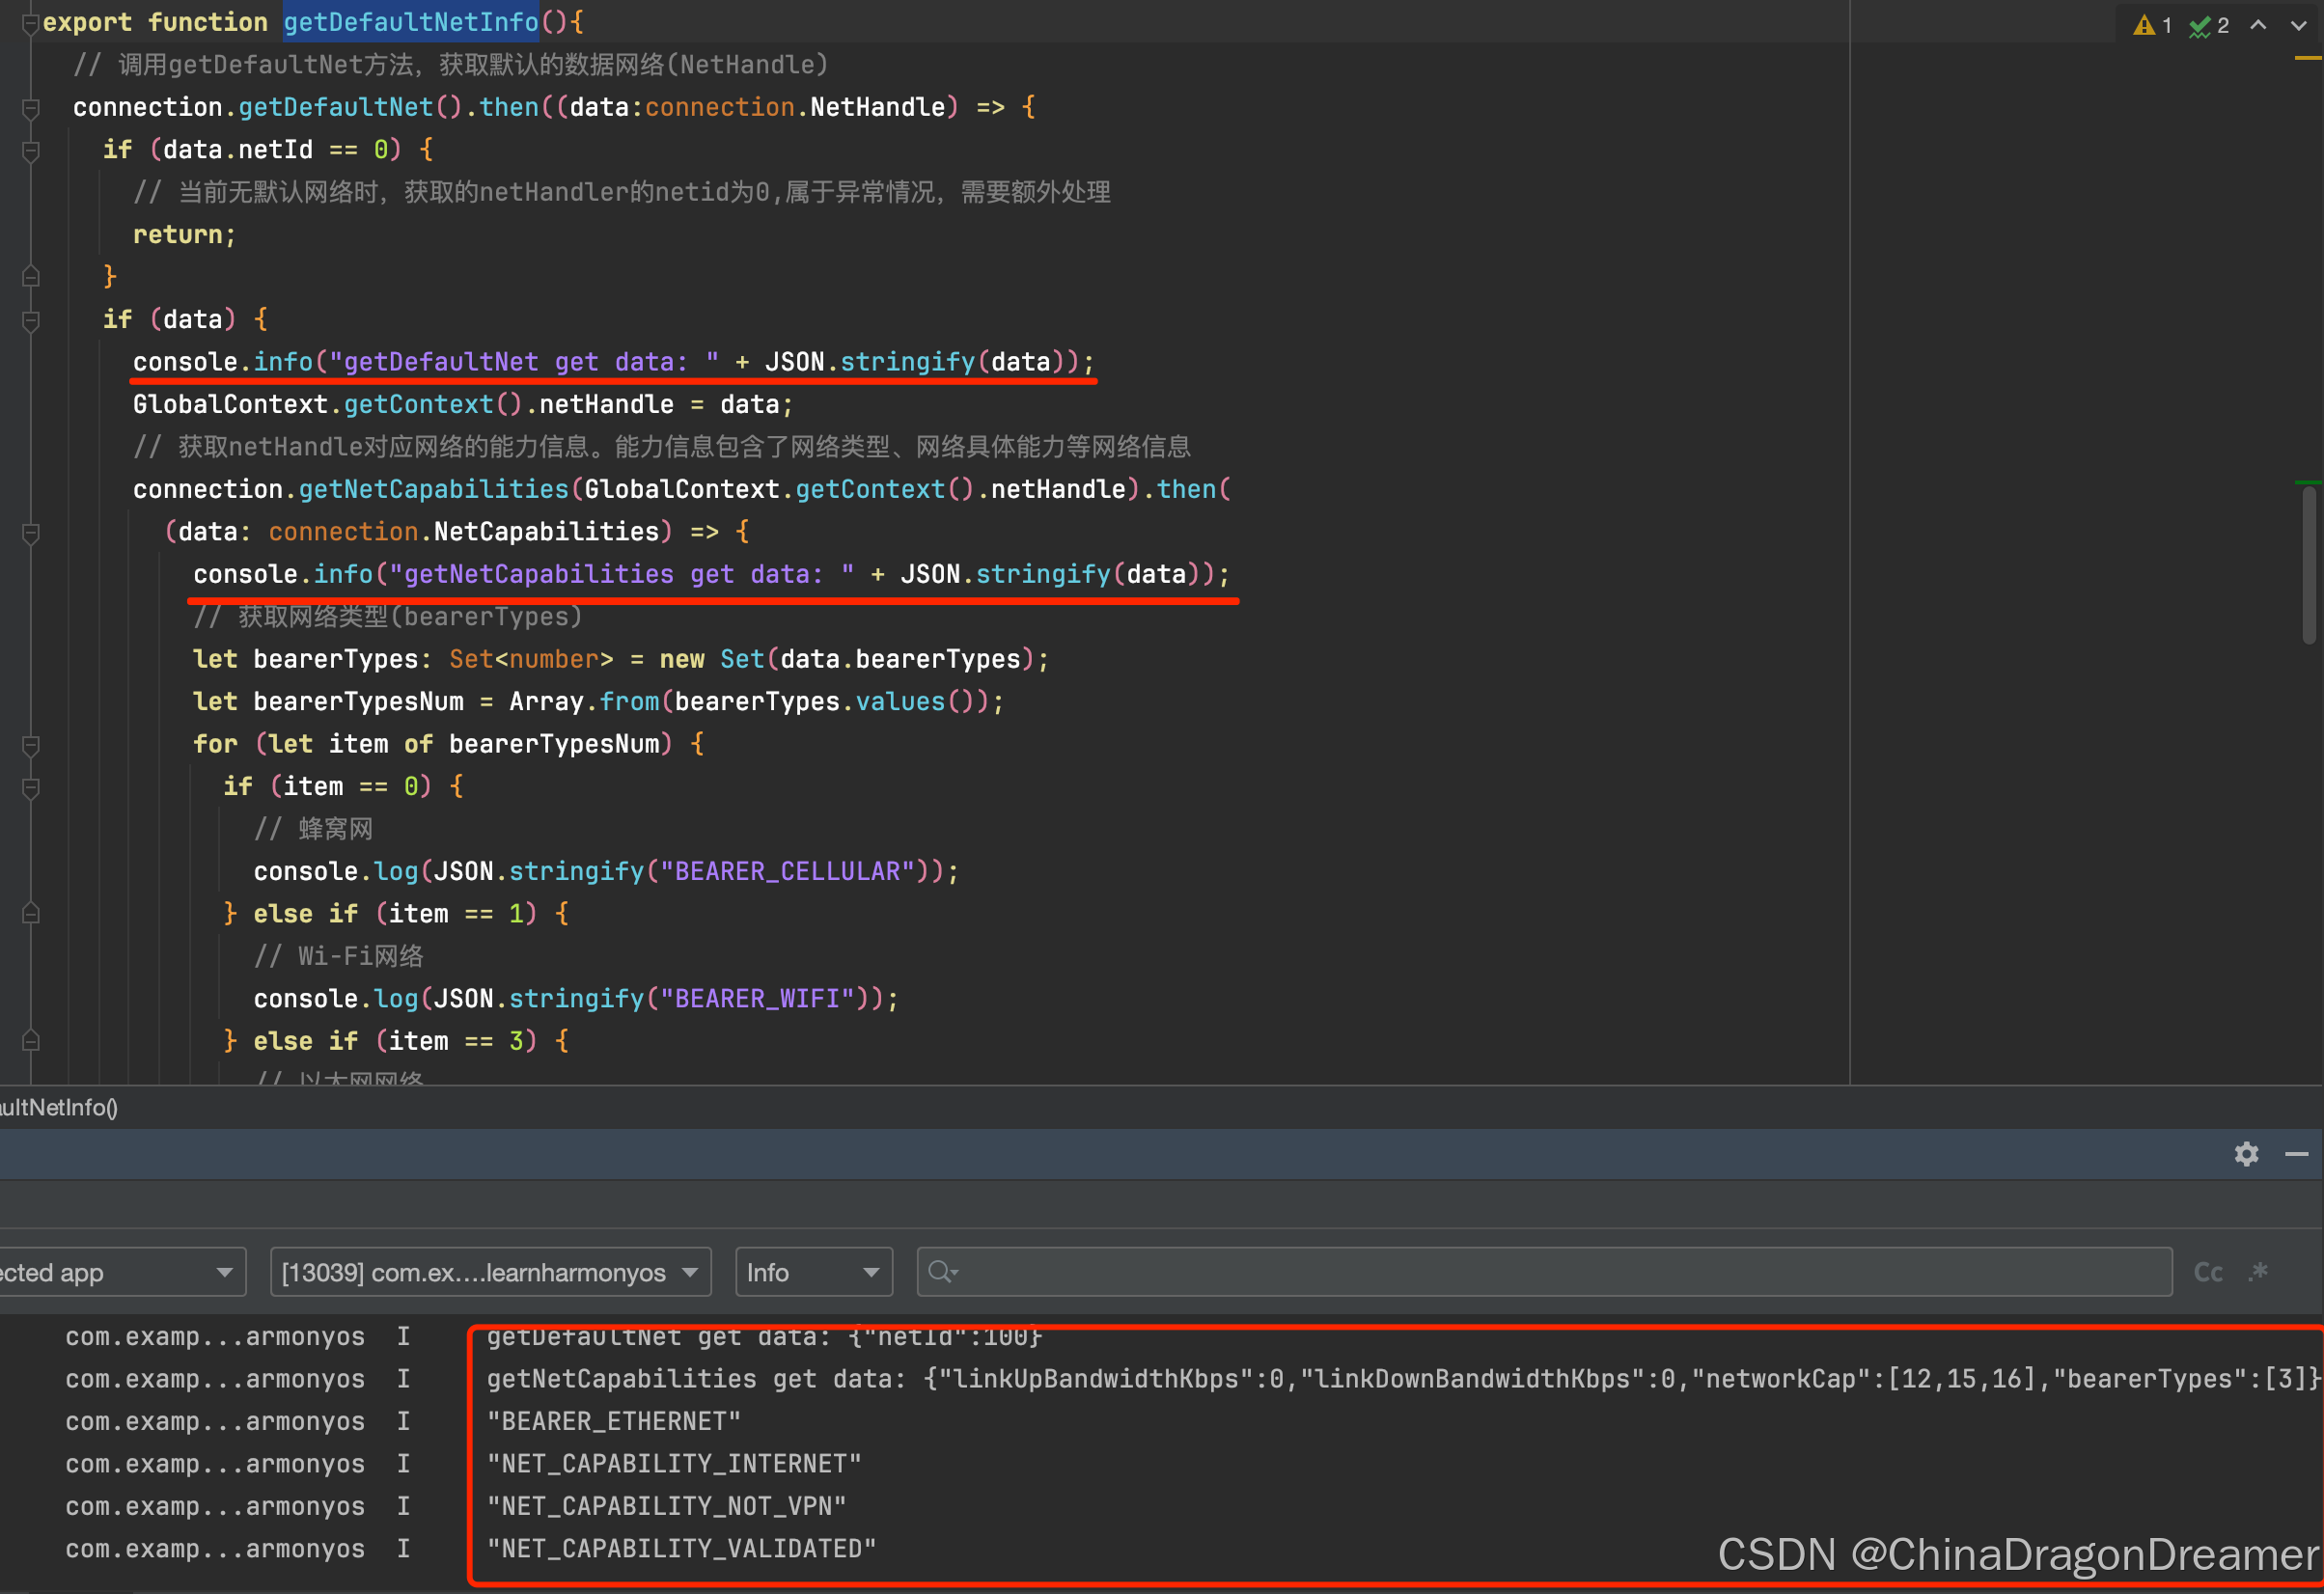Toggle Cc match case in log search

(x=2207, y=1272)
